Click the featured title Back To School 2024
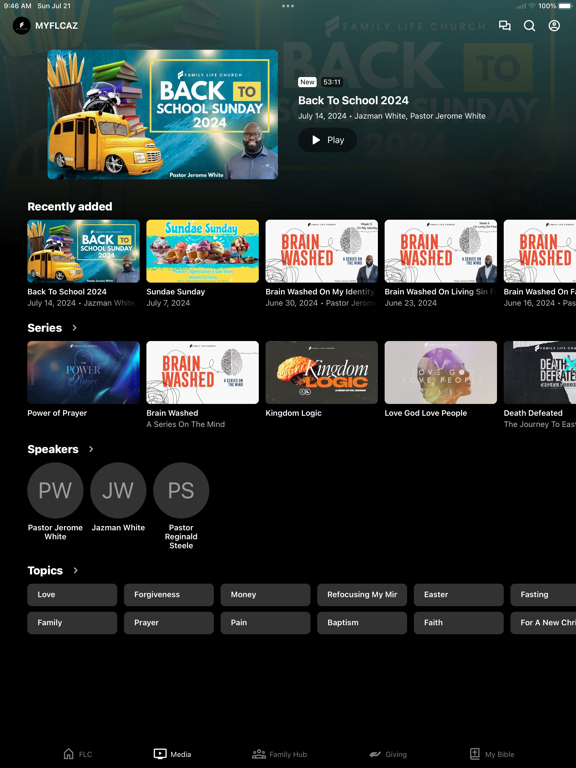The width and height of the screenshot is (576, 768). pos(353,100)
